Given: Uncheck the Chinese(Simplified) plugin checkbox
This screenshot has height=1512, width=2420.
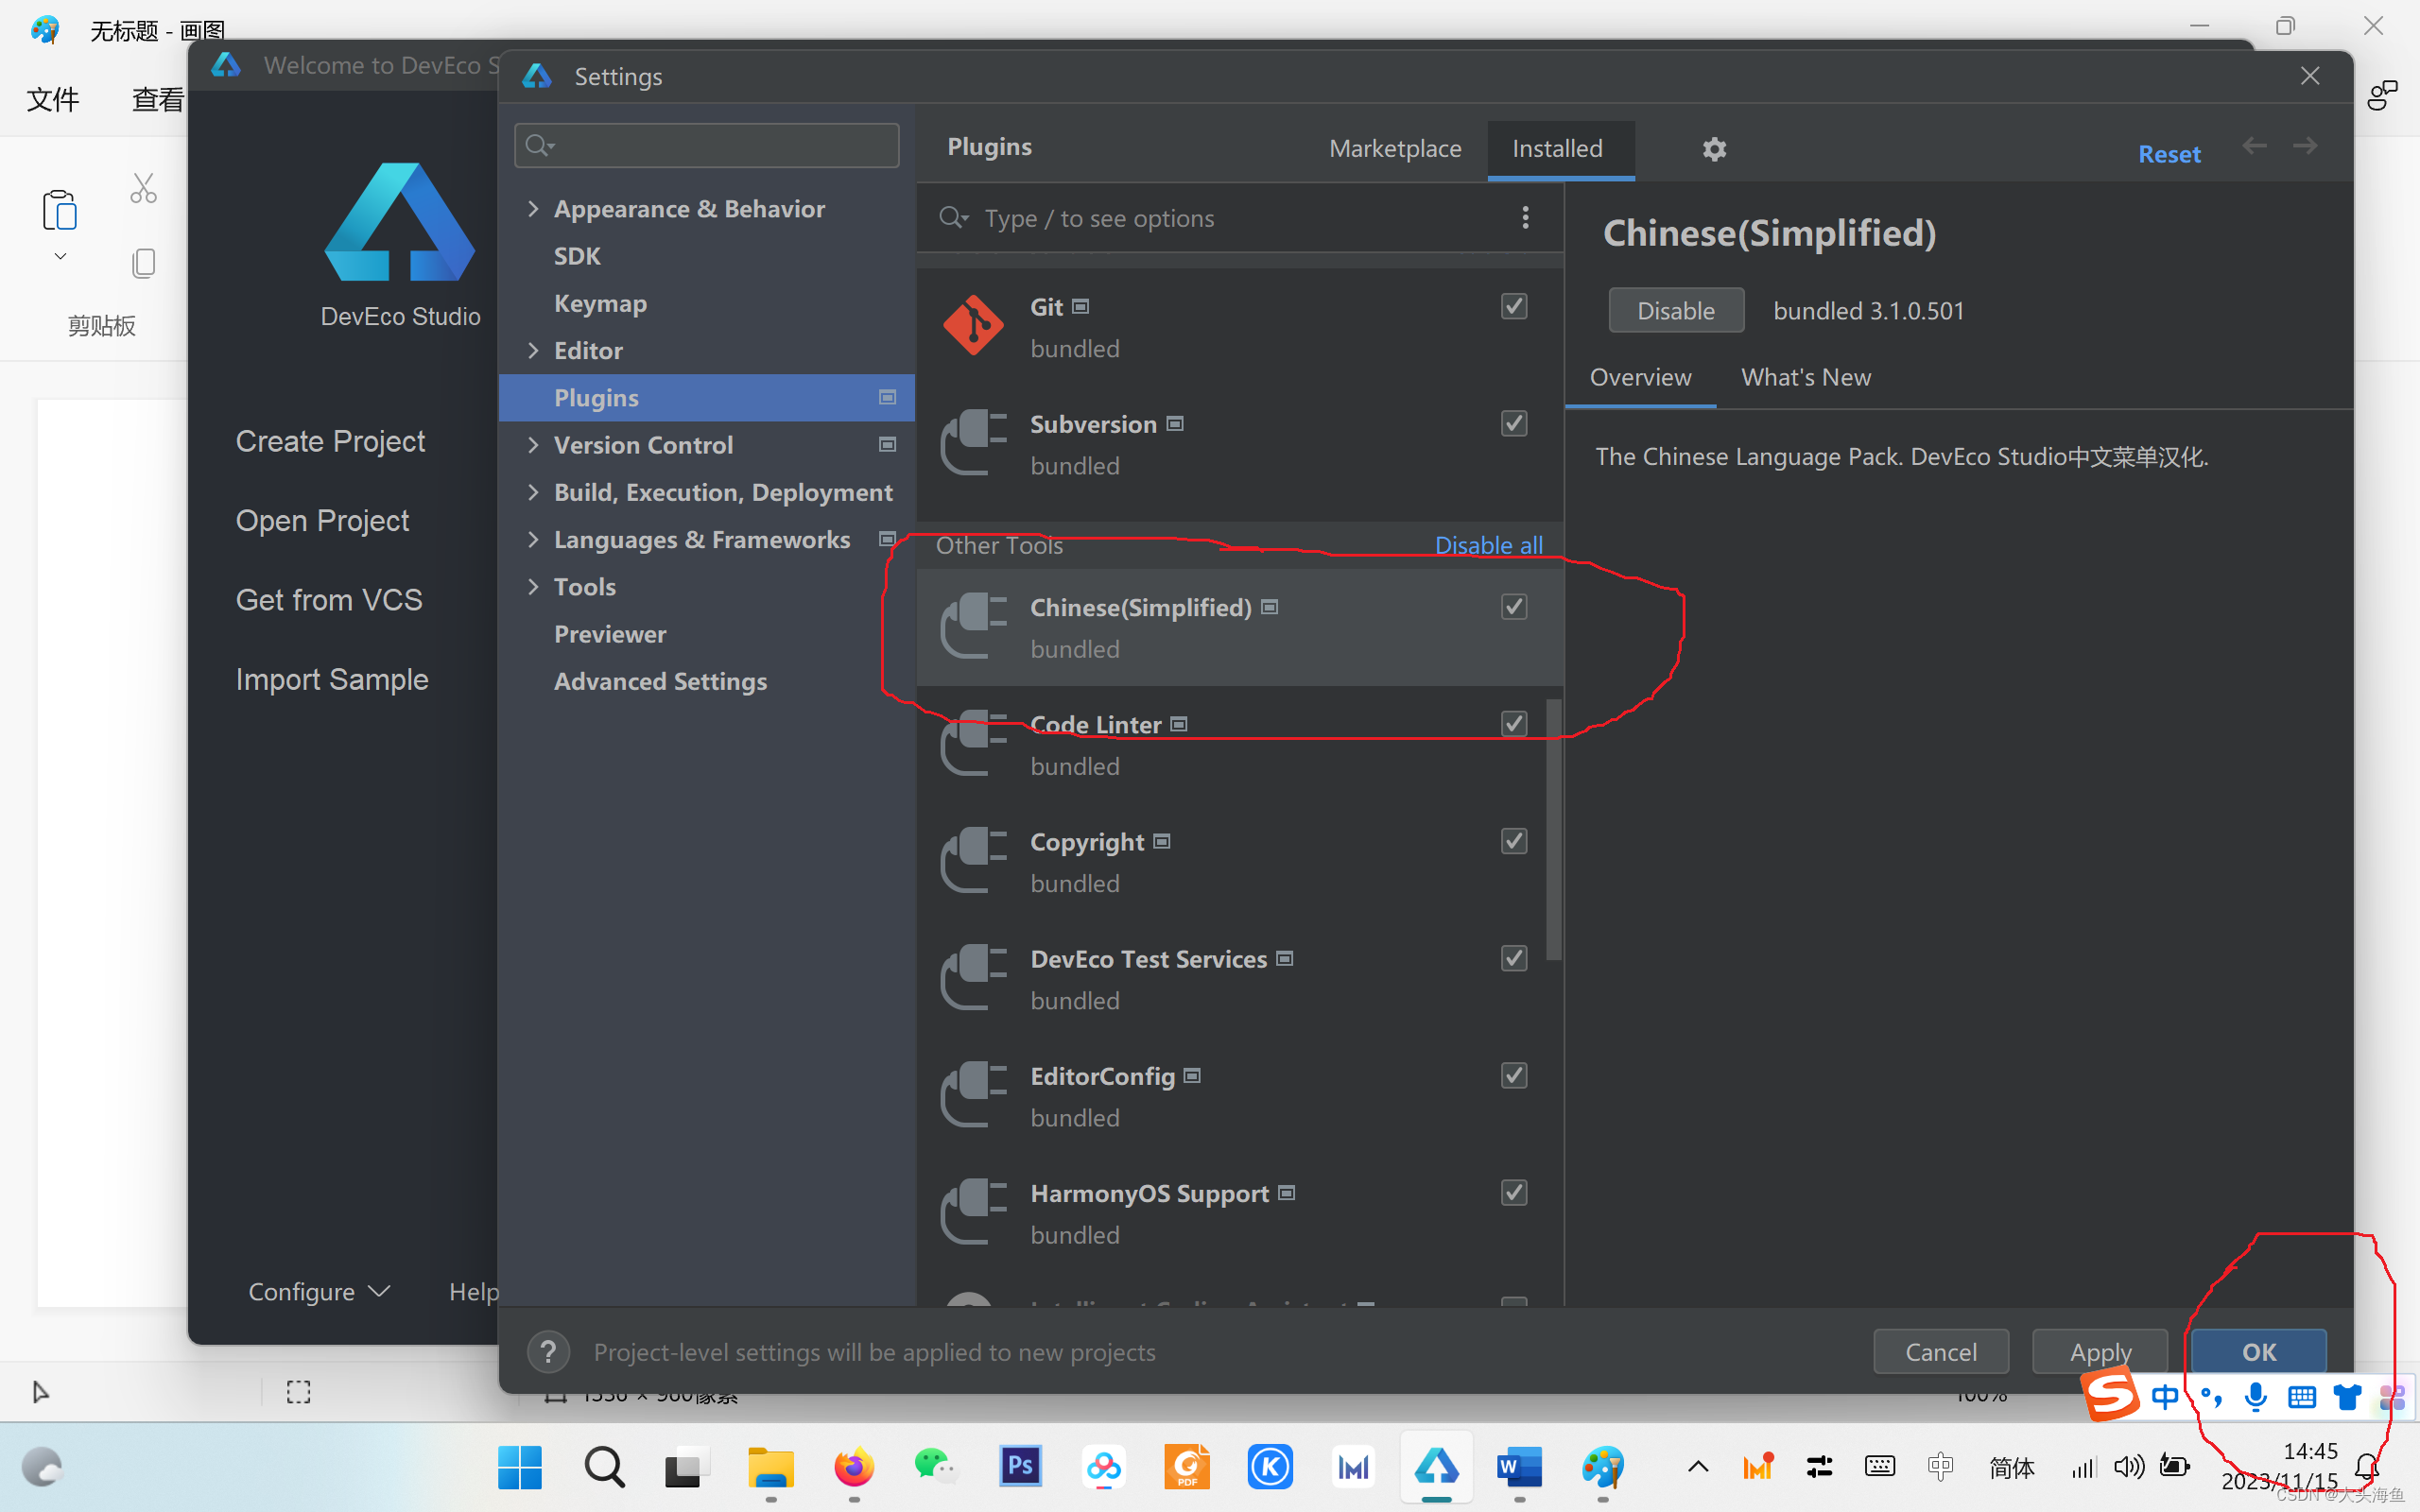Looking at the screenshot, I should click(x=1514, y=606).
